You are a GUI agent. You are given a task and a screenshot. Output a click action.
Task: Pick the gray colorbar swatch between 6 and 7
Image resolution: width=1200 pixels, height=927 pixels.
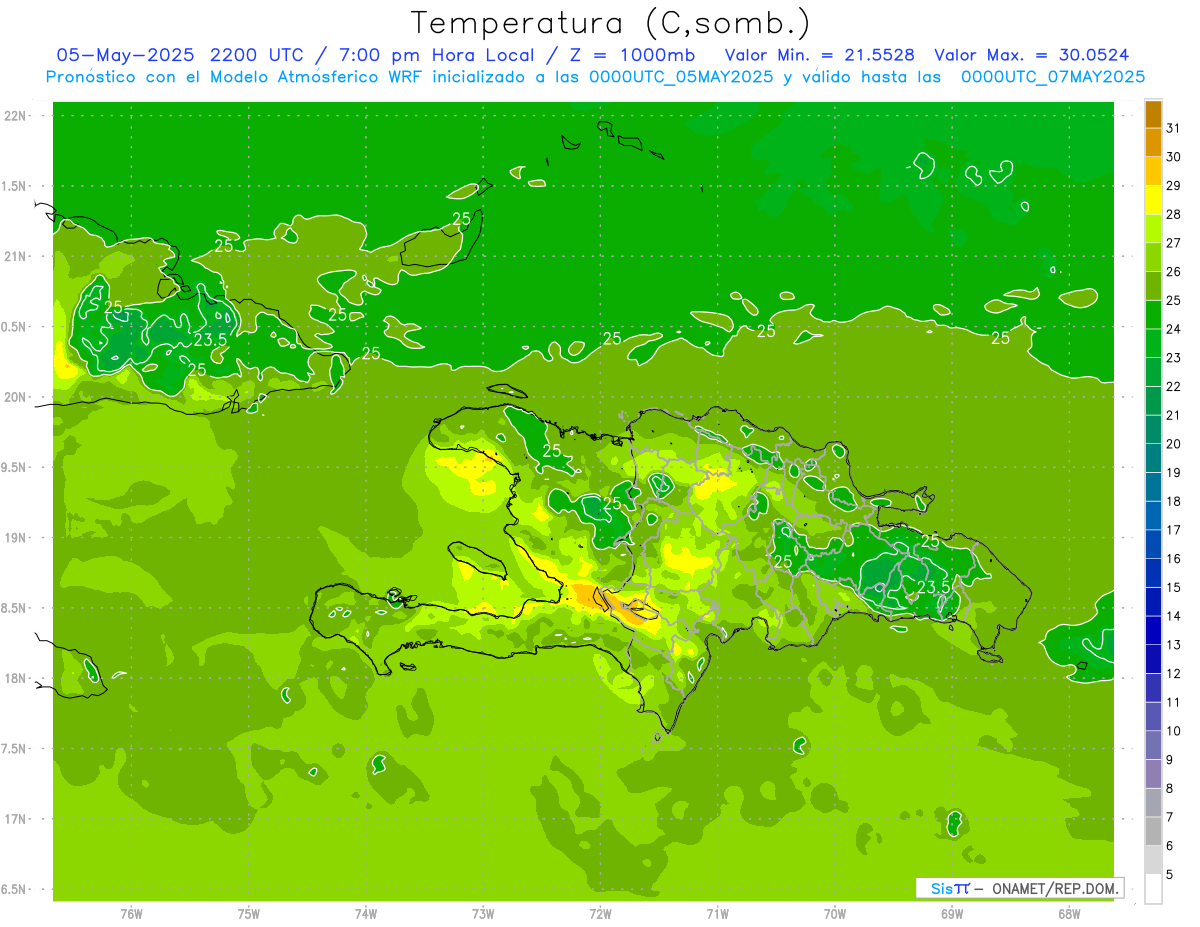(1153, 831)
